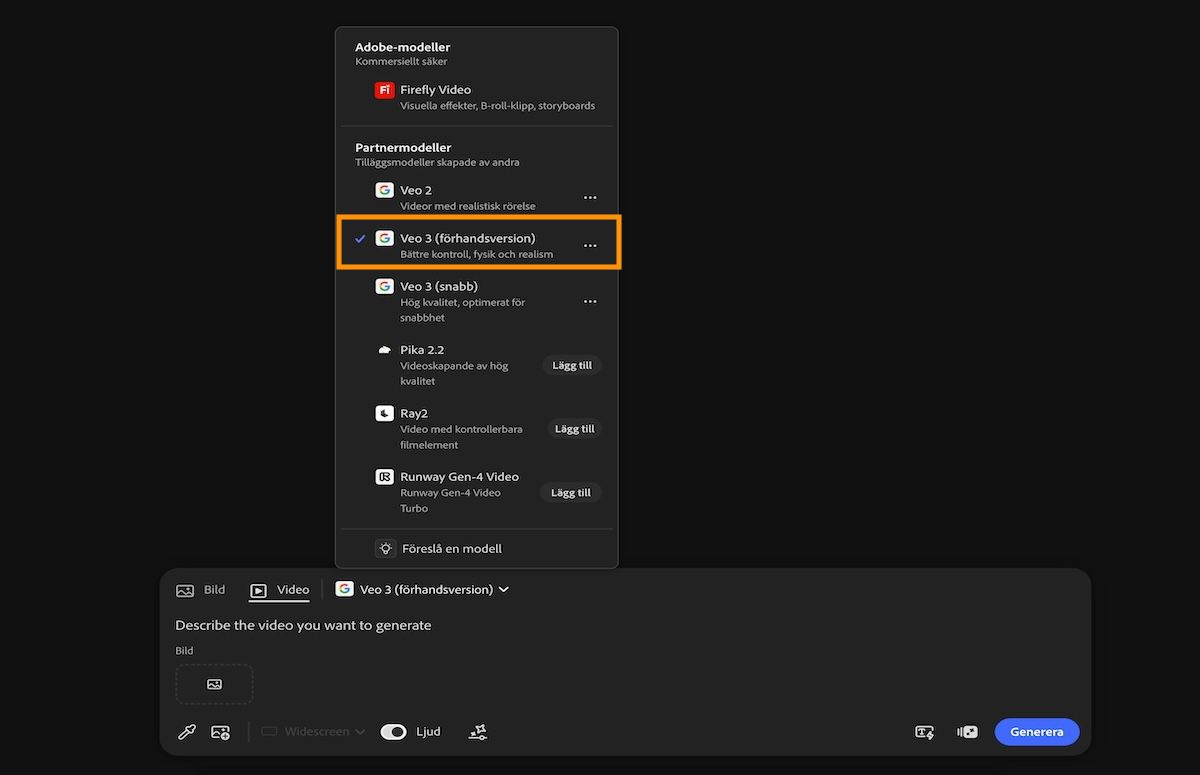Viewport: 1200px width, 775px height.
Task: Click the Adobe-modeller heading text
Action: click(403, 47)
